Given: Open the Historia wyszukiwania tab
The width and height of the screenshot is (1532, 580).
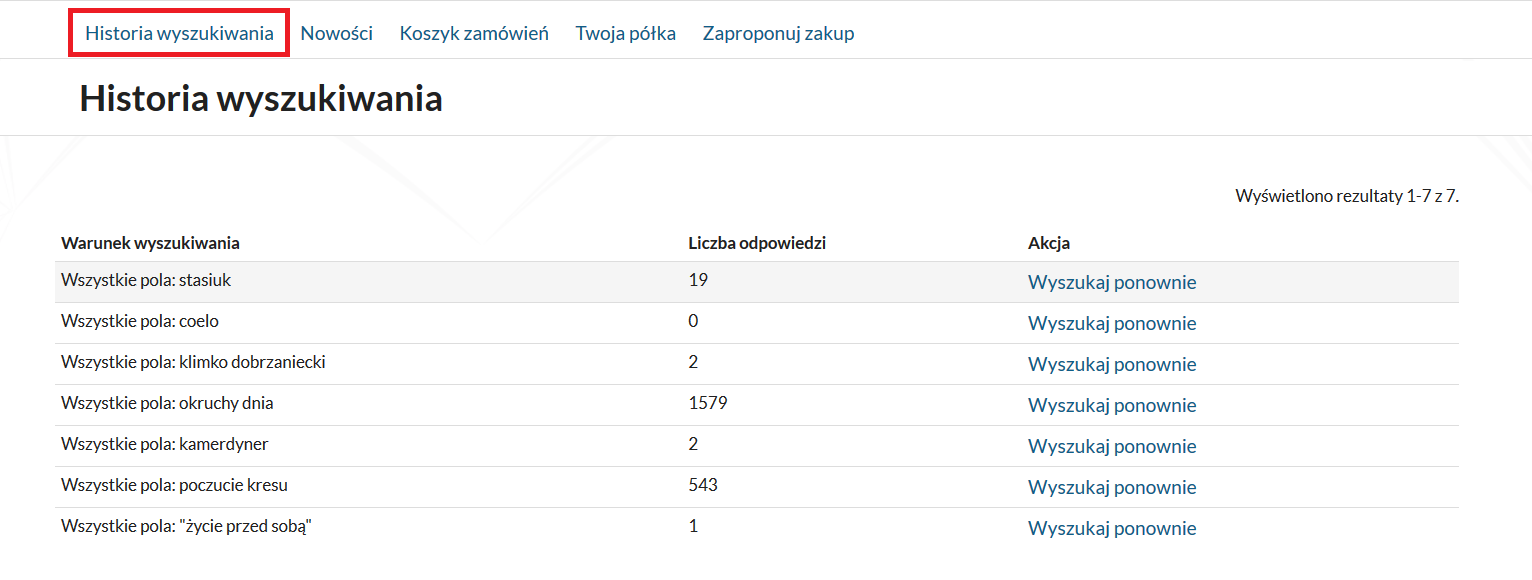Looking at the screenshot, I should click(x=179, y=33).
